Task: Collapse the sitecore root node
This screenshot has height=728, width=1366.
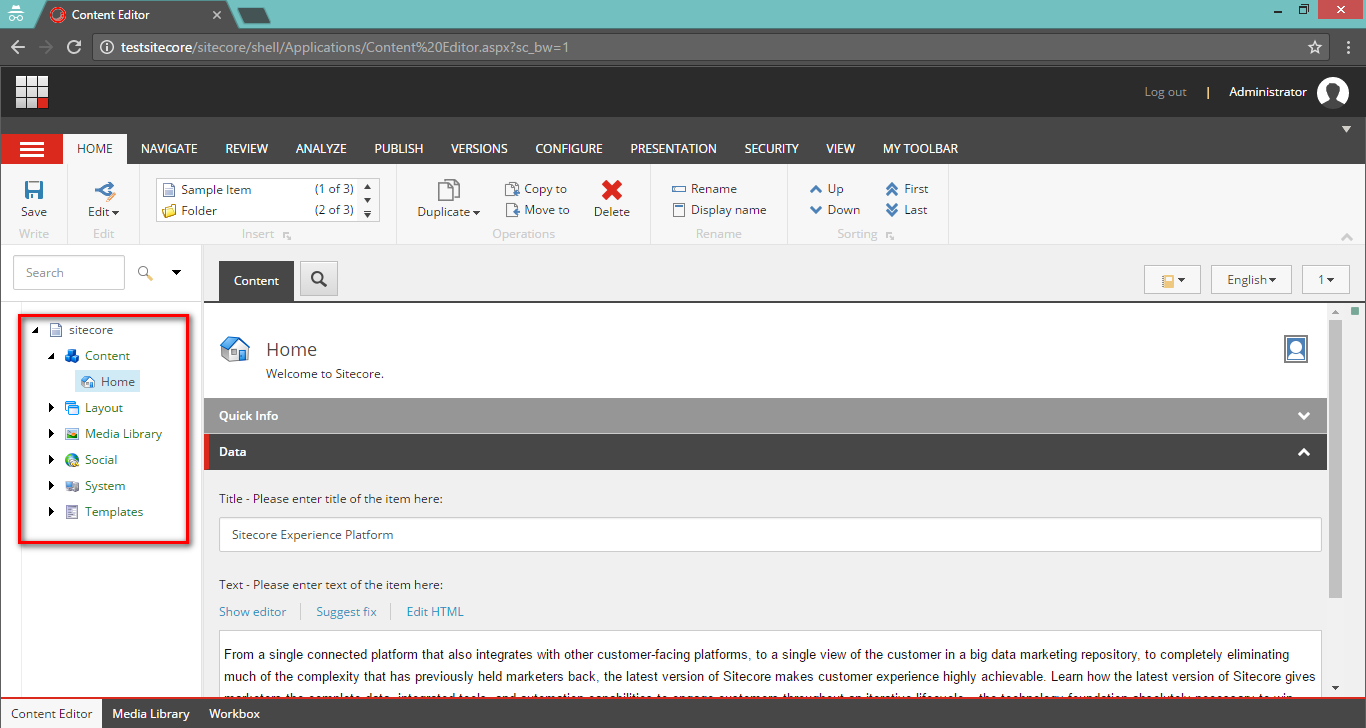Action: (36, 330)
